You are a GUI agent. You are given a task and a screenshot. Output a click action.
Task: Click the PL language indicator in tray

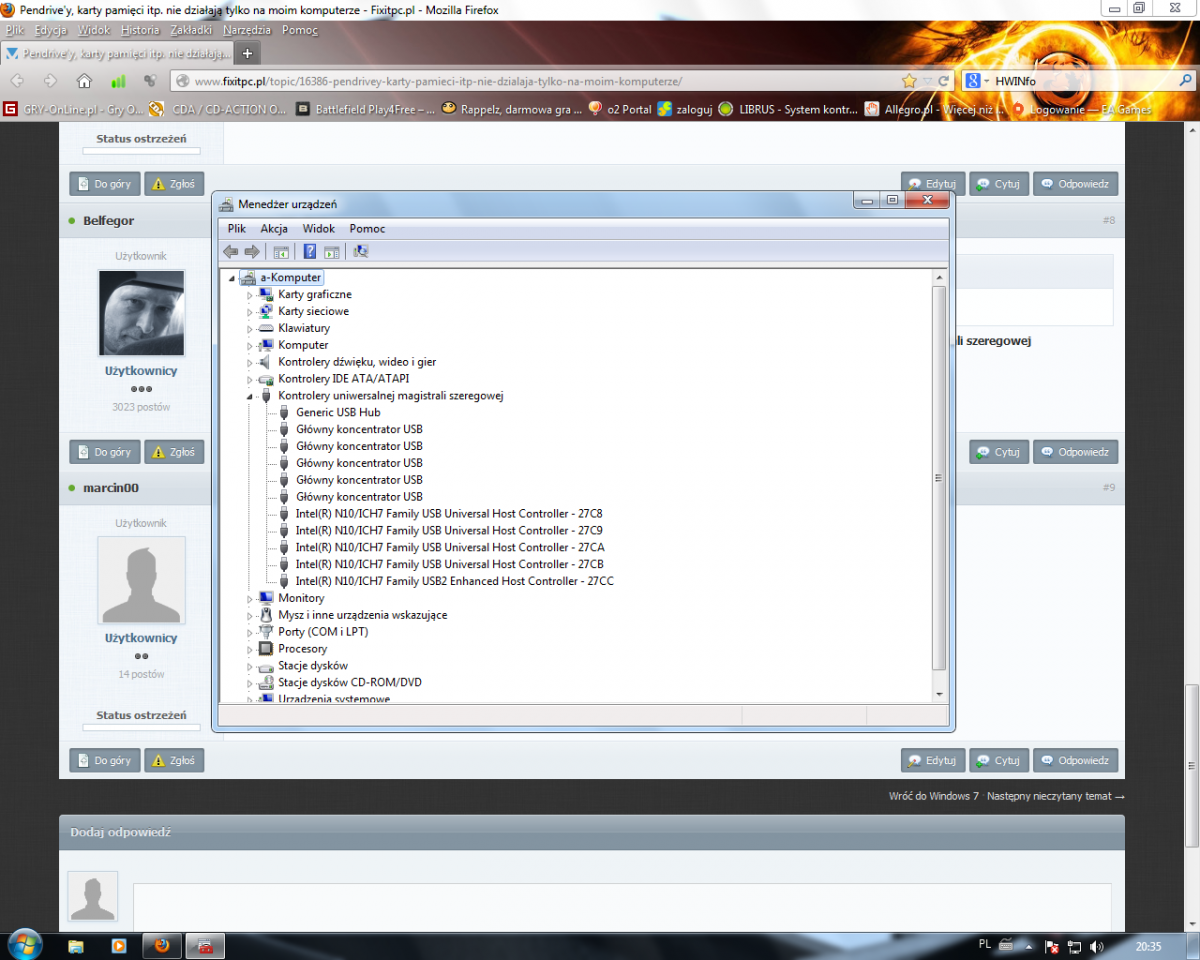[x=985, y=944]
